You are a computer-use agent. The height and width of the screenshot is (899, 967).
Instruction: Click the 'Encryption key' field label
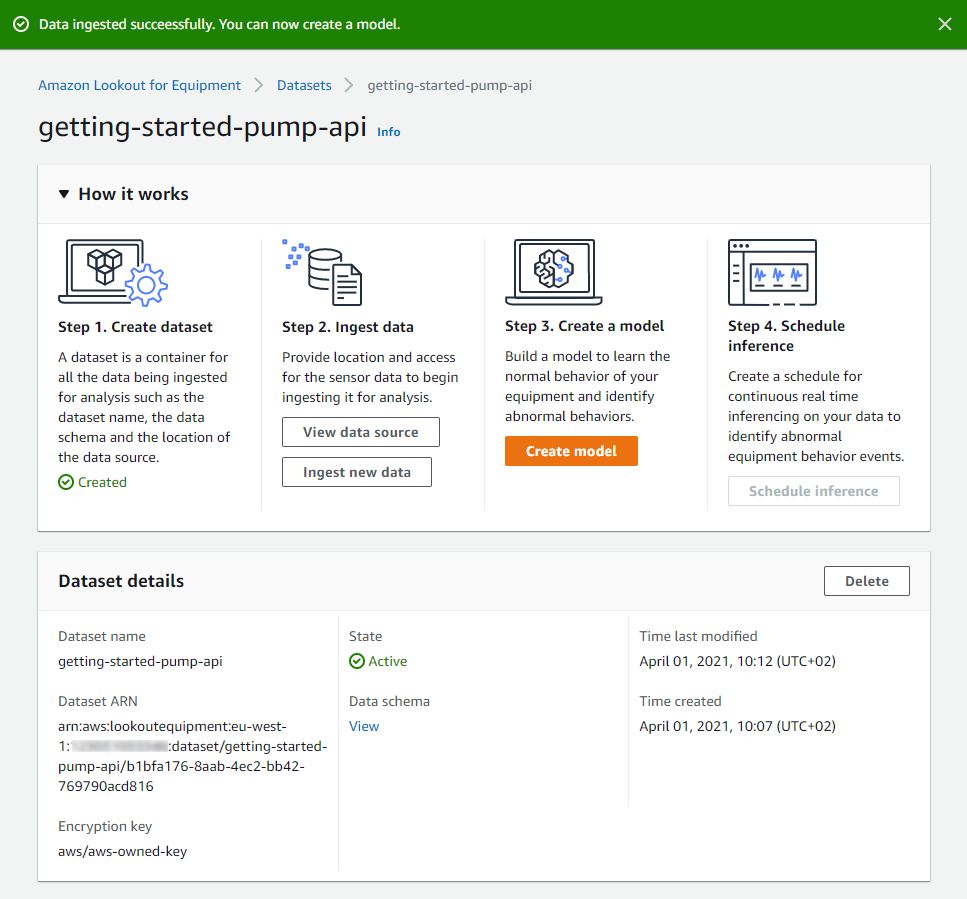pyautogui.click(x=105, y=826)
